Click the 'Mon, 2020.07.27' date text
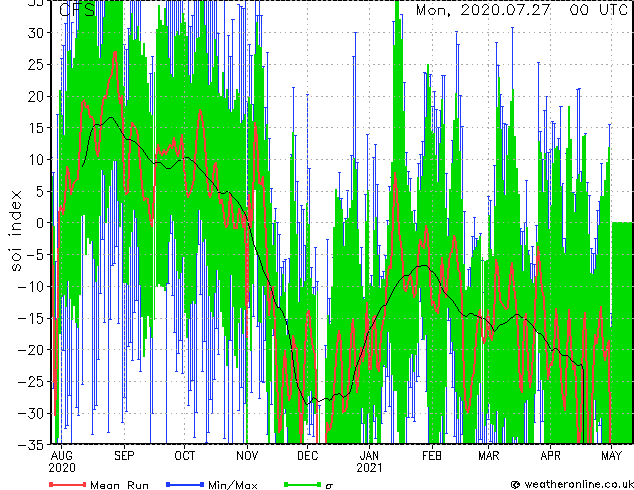Screen dimensions: 634x490 [483, 10]
